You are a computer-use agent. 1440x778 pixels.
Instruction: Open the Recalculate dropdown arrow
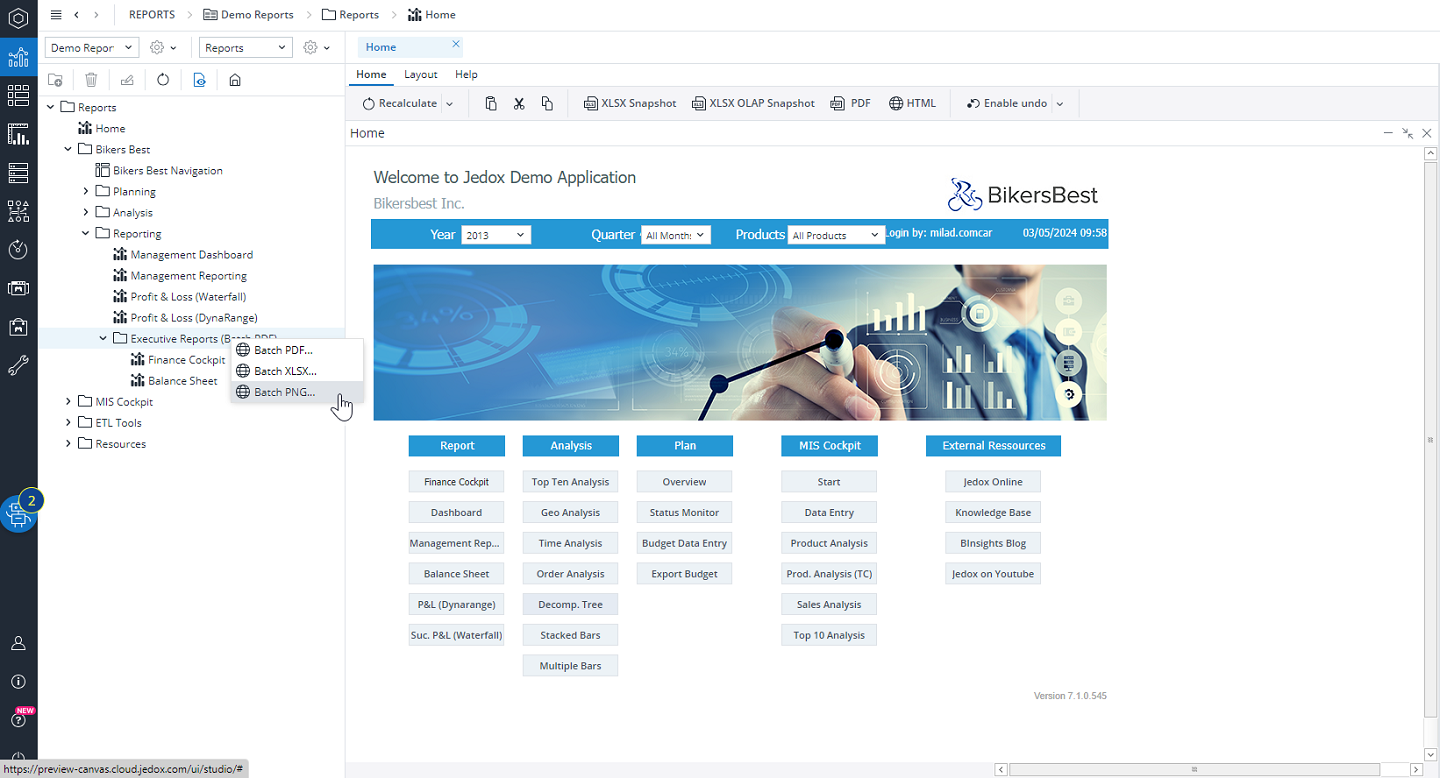449,104
